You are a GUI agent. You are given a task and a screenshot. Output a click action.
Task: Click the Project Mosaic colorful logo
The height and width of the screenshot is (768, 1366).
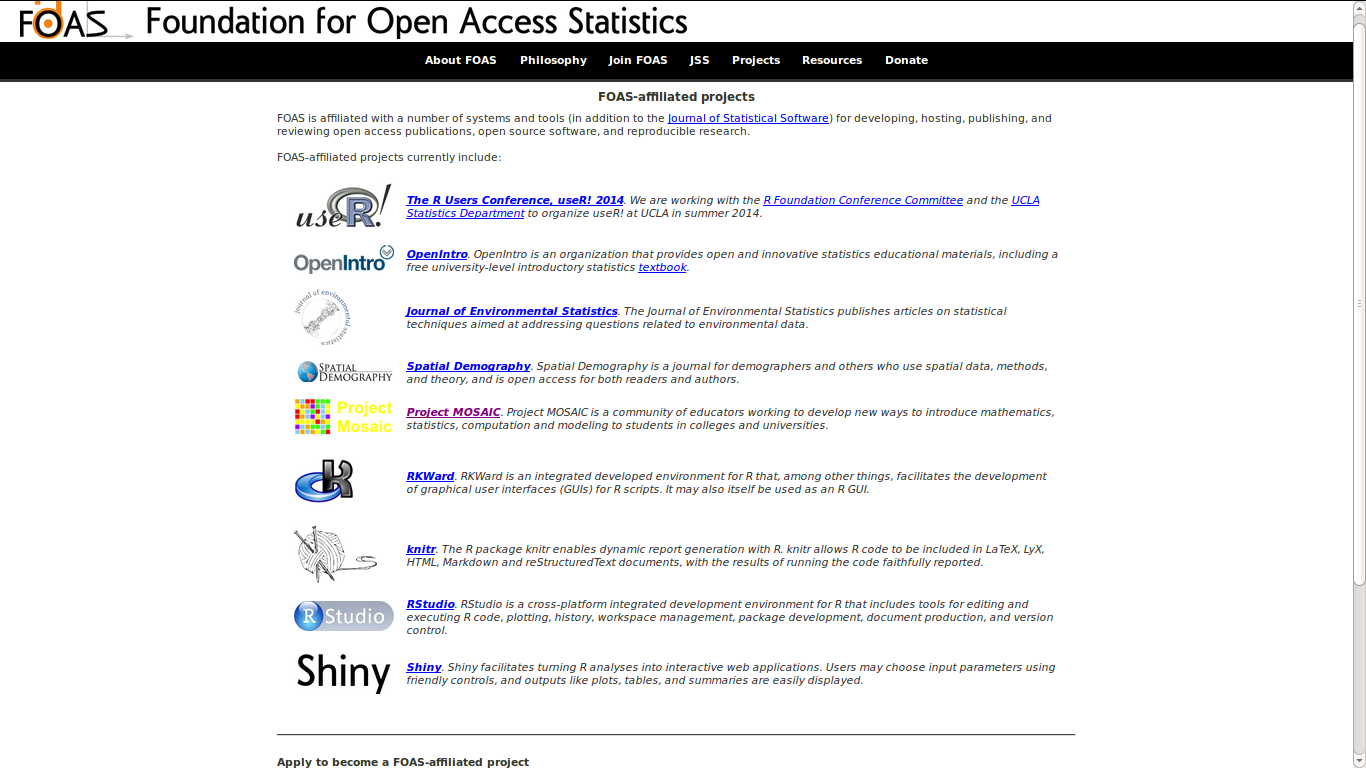(343, 417)
